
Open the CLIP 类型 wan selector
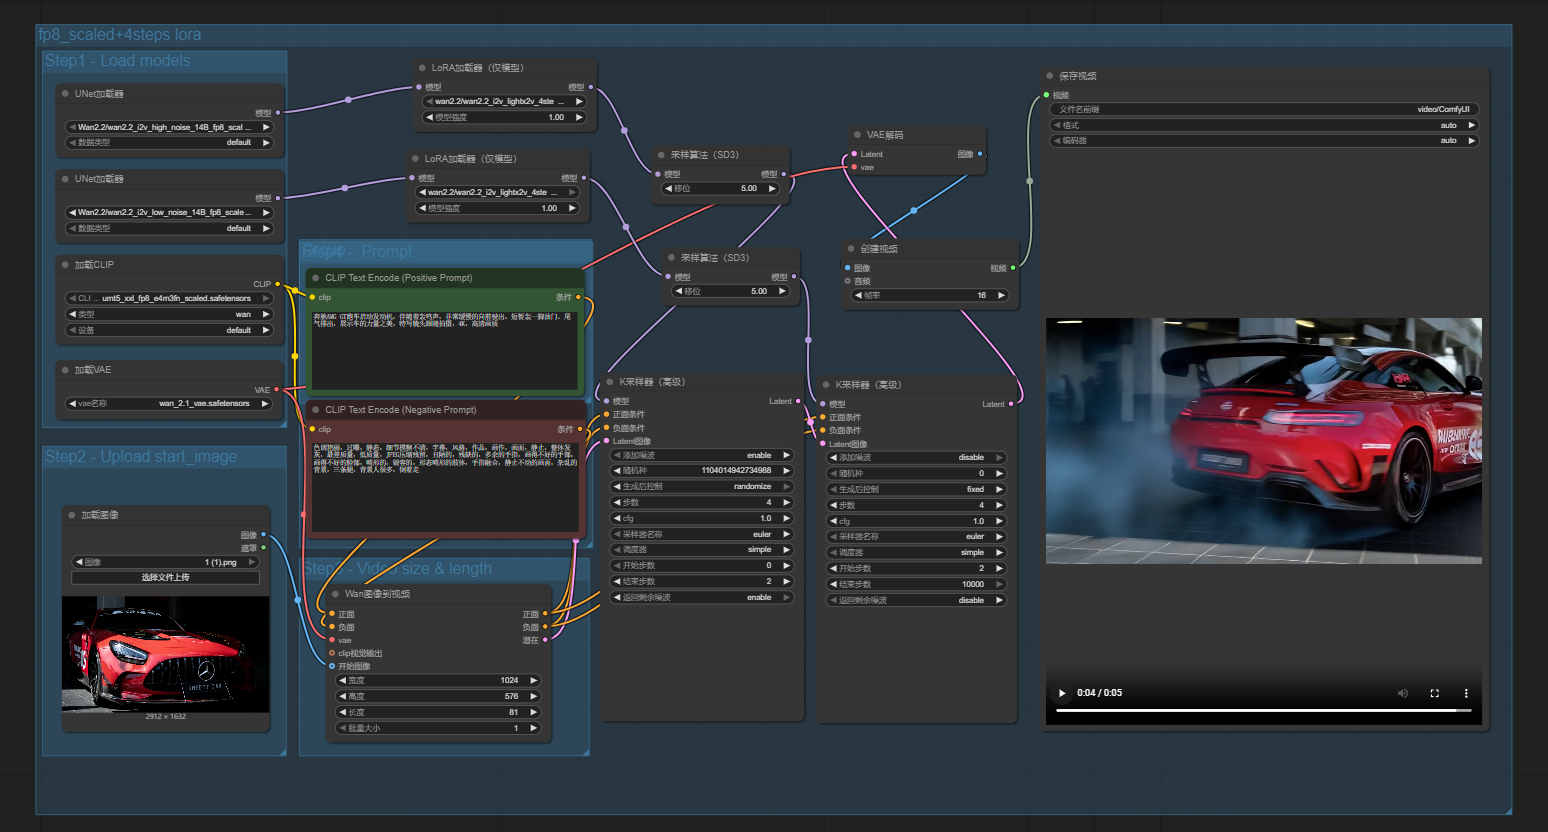[x=169, y=315]
